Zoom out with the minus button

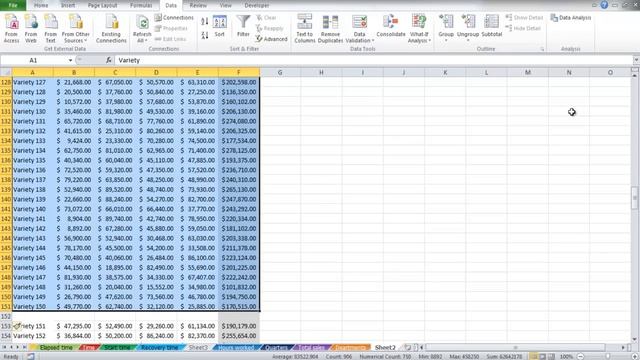tap(580, 356)
